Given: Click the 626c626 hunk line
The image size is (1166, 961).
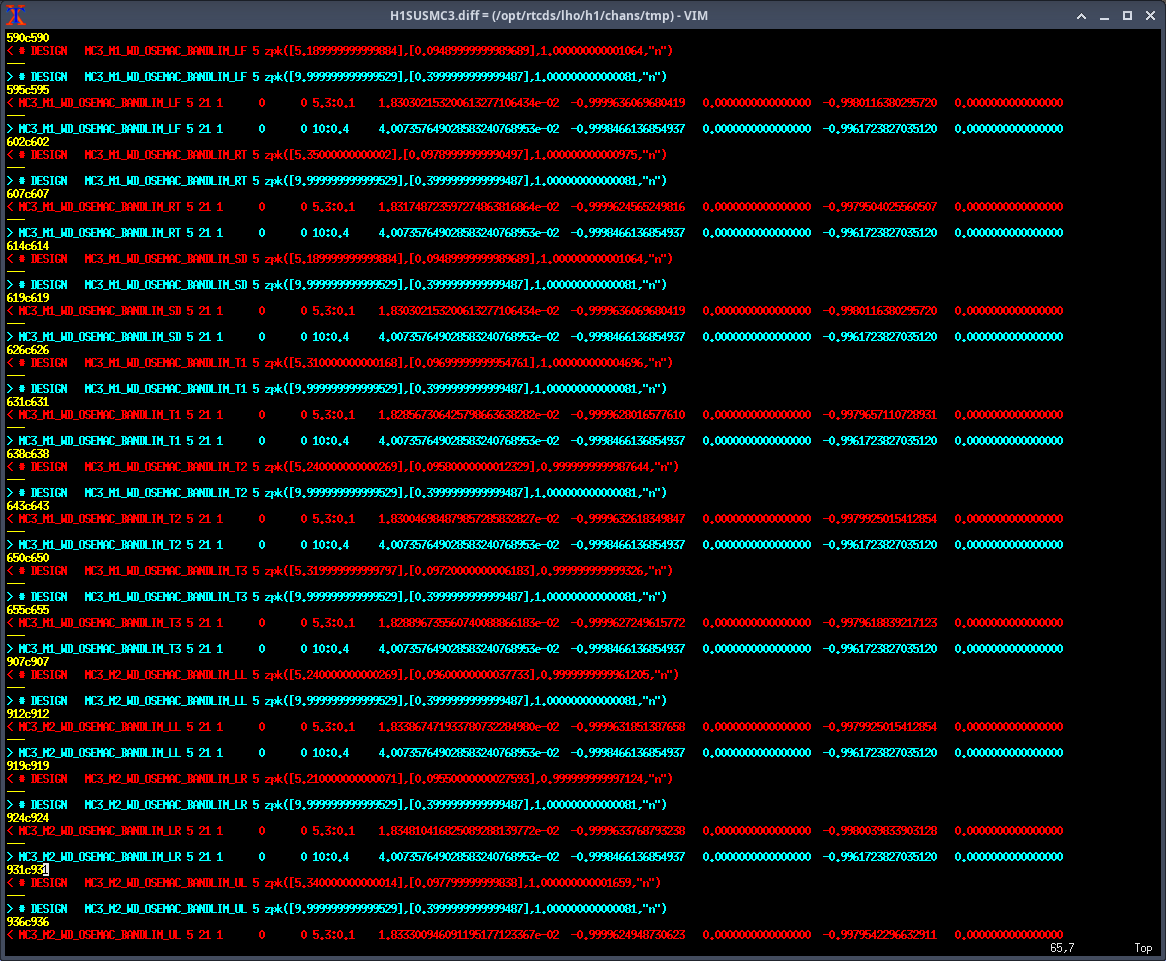Looking at the screenshot, I should pyautogui.click(x=28, y=350).
